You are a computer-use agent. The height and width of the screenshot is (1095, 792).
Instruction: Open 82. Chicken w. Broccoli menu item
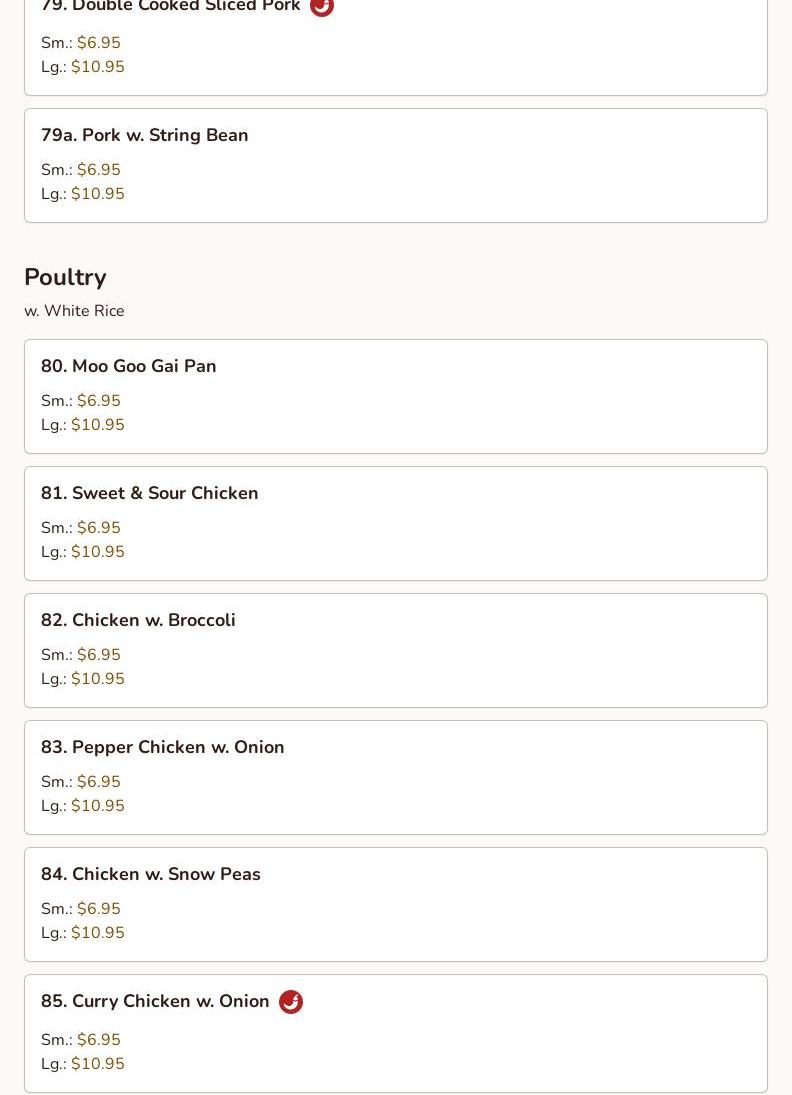pos(396,651)
